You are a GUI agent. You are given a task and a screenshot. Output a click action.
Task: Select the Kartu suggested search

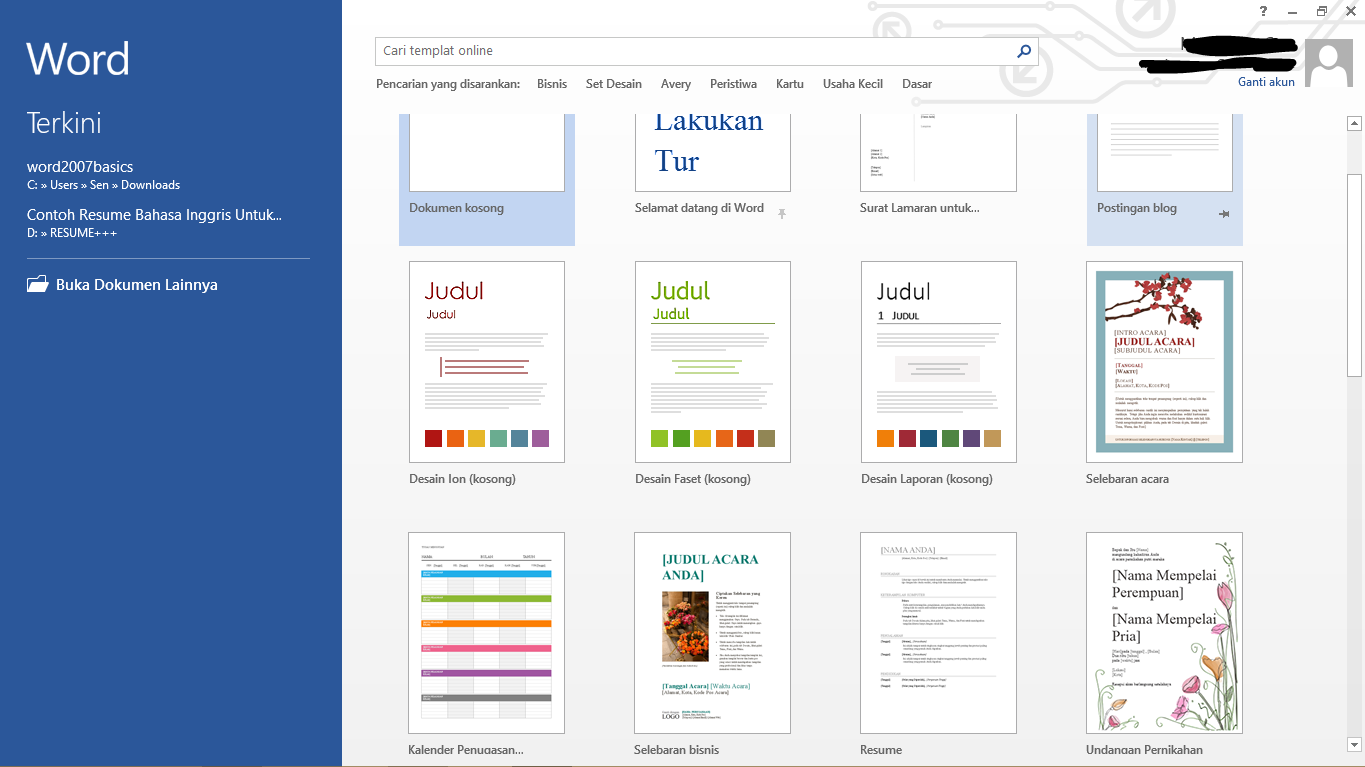pos(790,84)
